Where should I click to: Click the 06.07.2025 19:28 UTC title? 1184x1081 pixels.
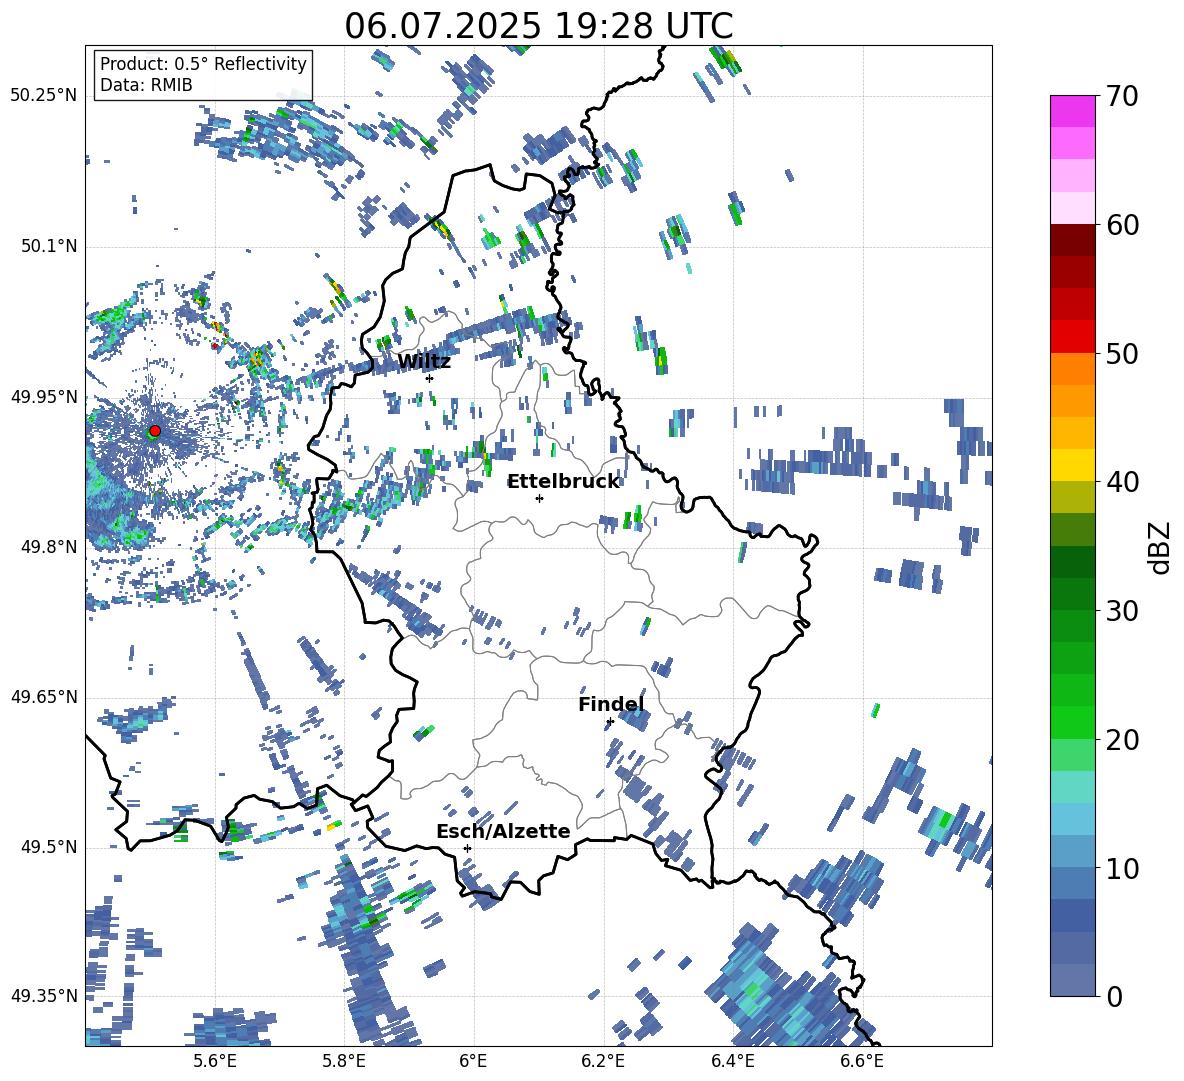click(538, 26)
